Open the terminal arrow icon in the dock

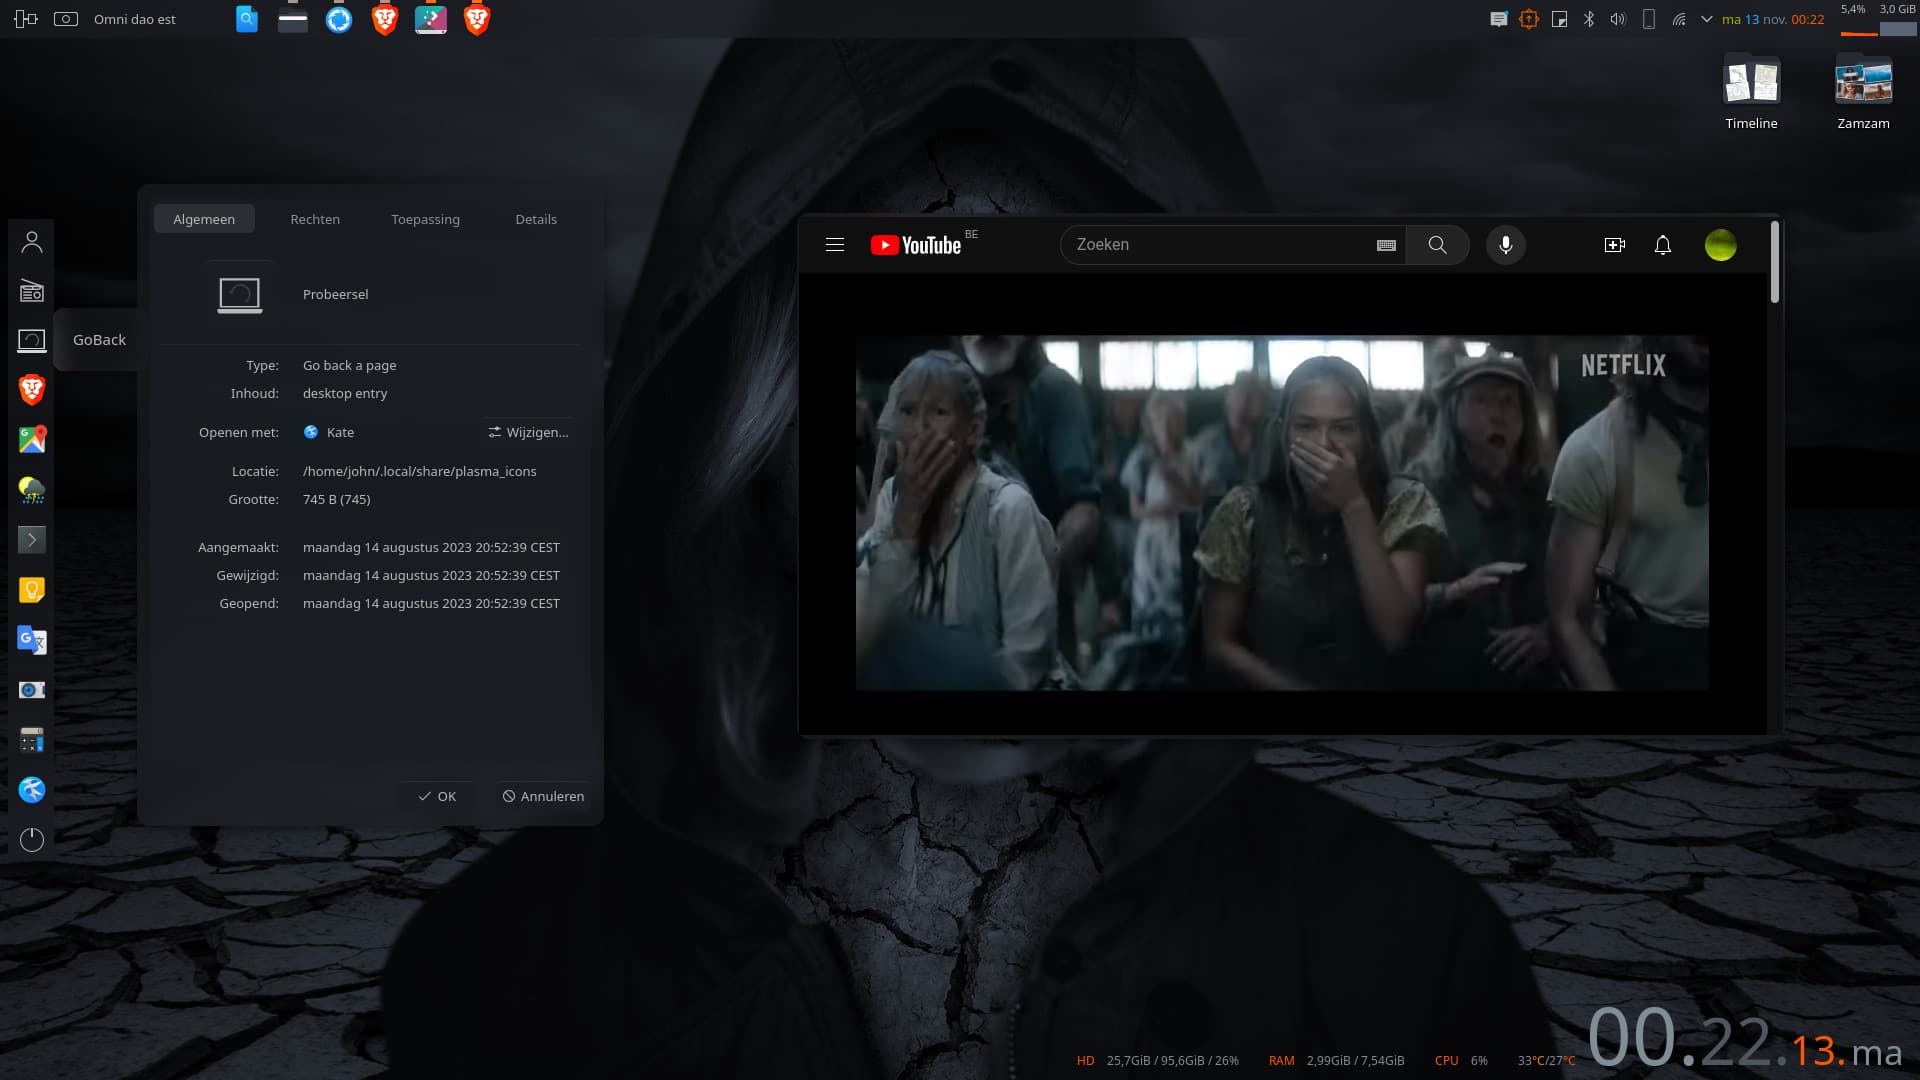coord(32,540)
